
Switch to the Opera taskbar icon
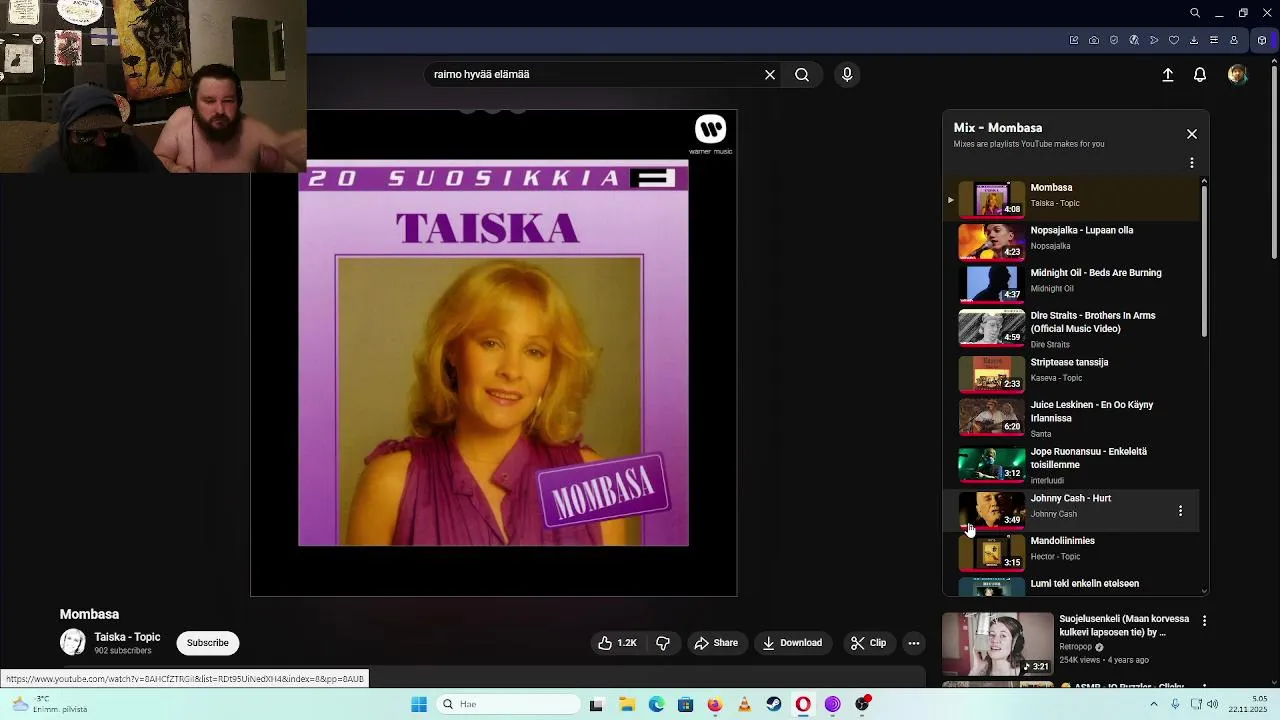pos(803,704)
